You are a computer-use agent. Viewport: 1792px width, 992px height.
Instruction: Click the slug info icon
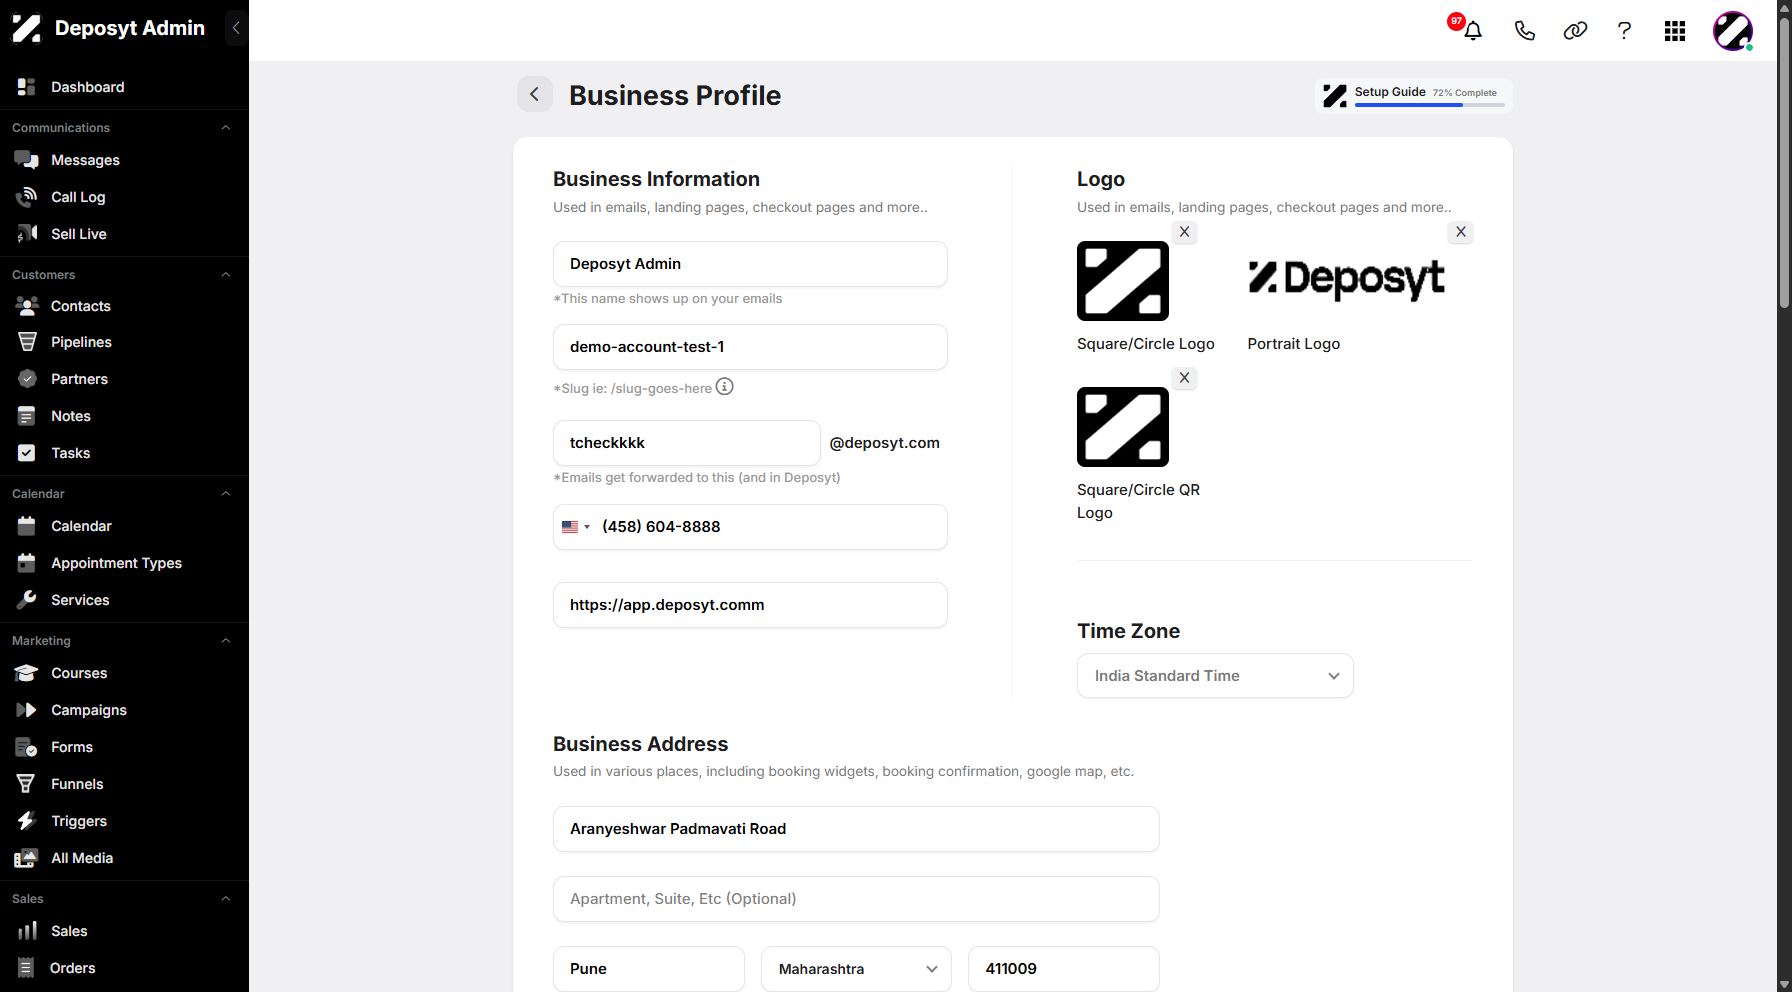(725, 386)
